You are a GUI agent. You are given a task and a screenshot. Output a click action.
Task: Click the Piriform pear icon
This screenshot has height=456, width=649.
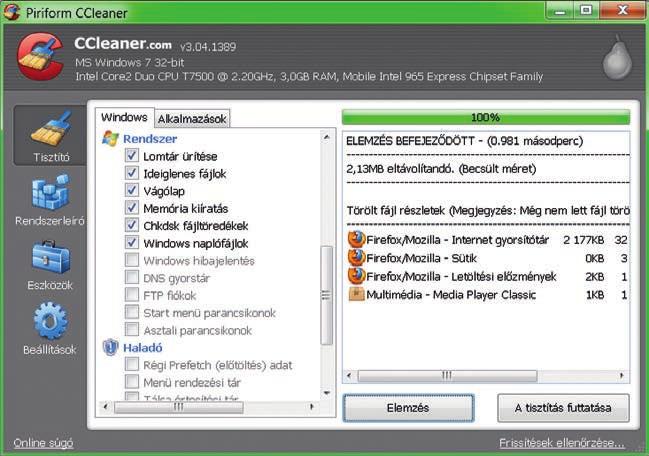pyautogui.click(x=617, y=57)
